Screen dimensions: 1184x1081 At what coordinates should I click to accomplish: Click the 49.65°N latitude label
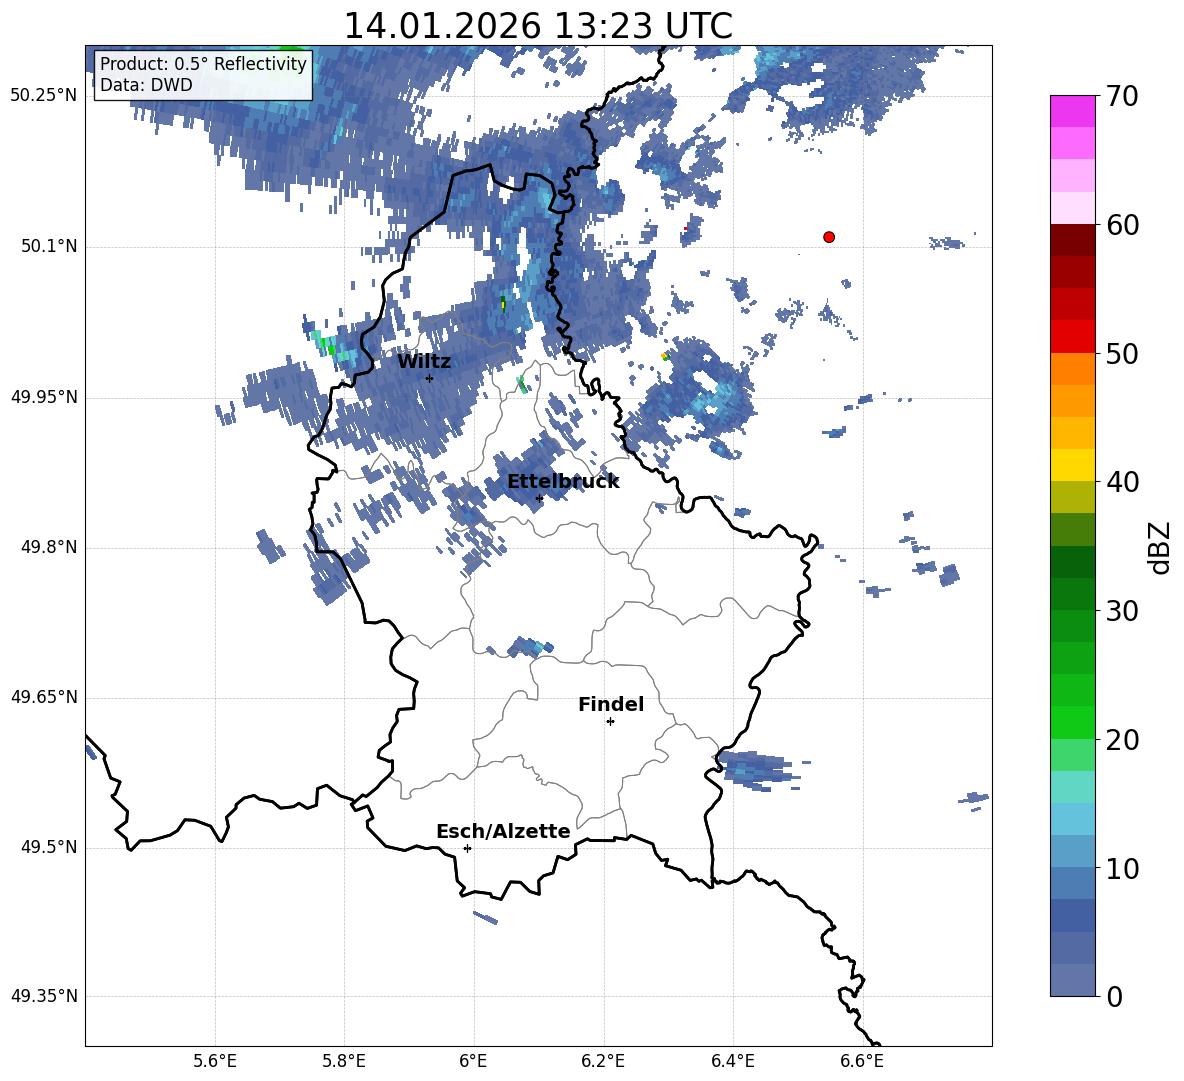(x=44, y=697)
